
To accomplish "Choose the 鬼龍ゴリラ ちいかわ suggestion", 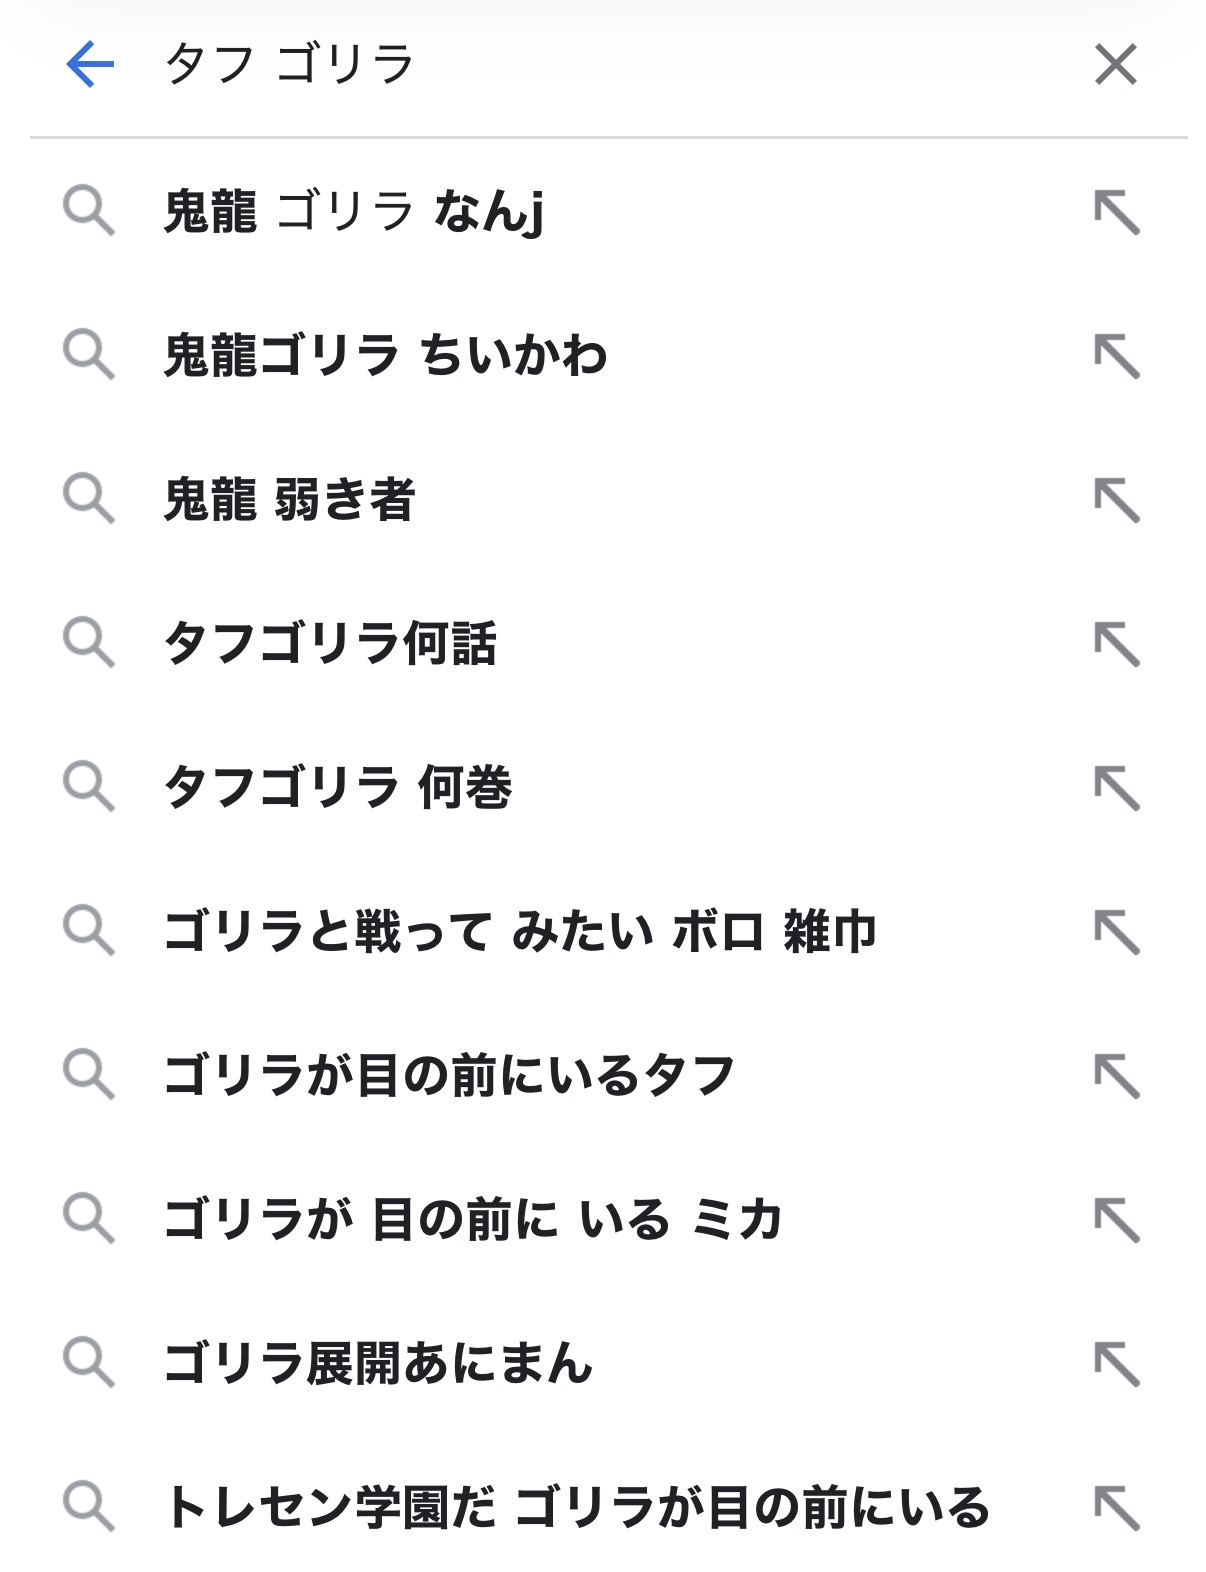I will click(x=385, y=356).
